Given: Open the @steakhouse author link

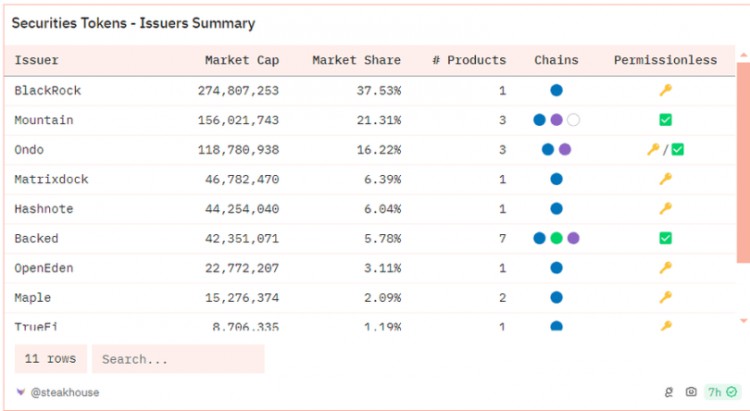Looking at the screenshot, I should point(65,392).
